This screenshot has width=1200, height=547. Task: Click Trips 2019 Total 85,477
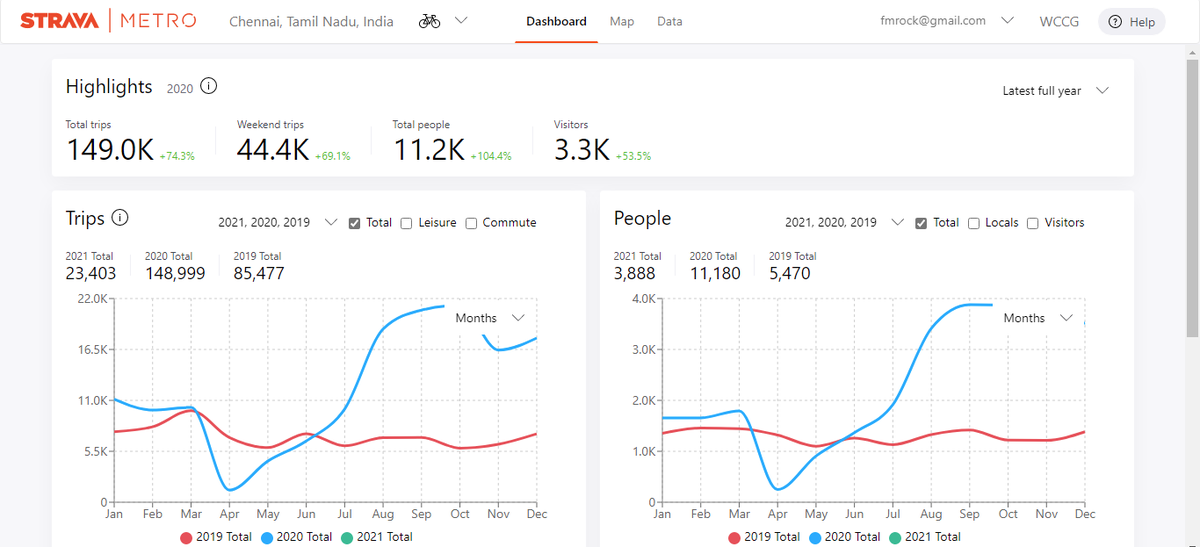(259, 273)
